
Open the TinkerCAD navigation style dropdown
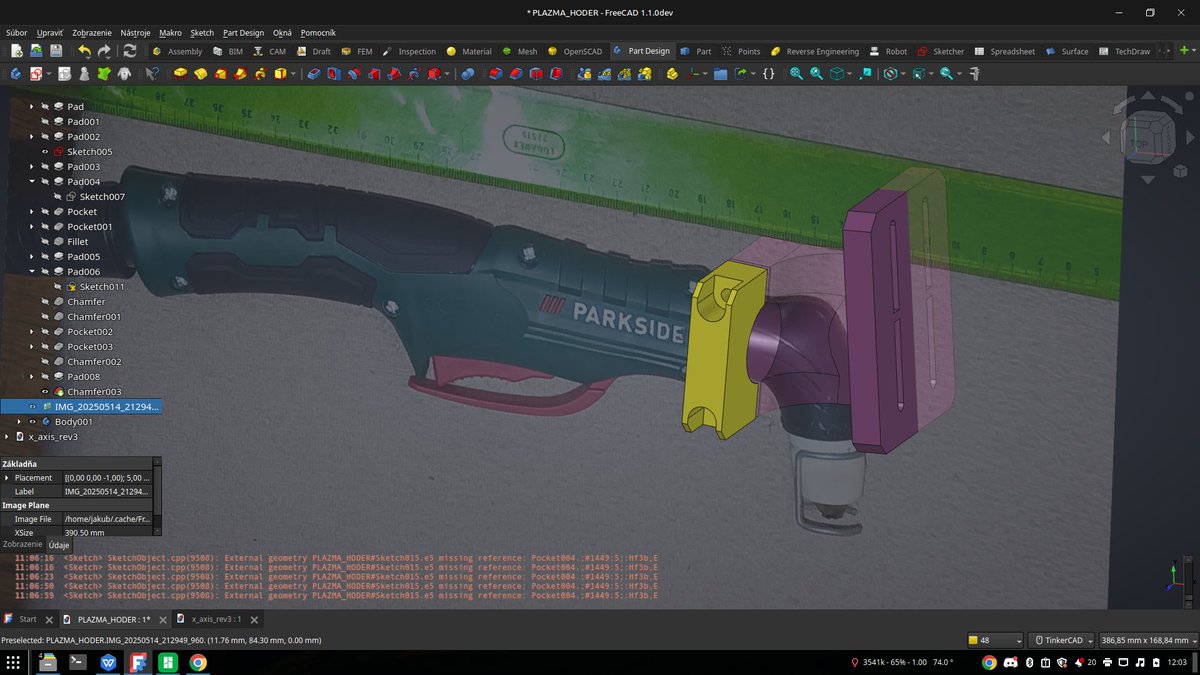(x=1062, y=640)
